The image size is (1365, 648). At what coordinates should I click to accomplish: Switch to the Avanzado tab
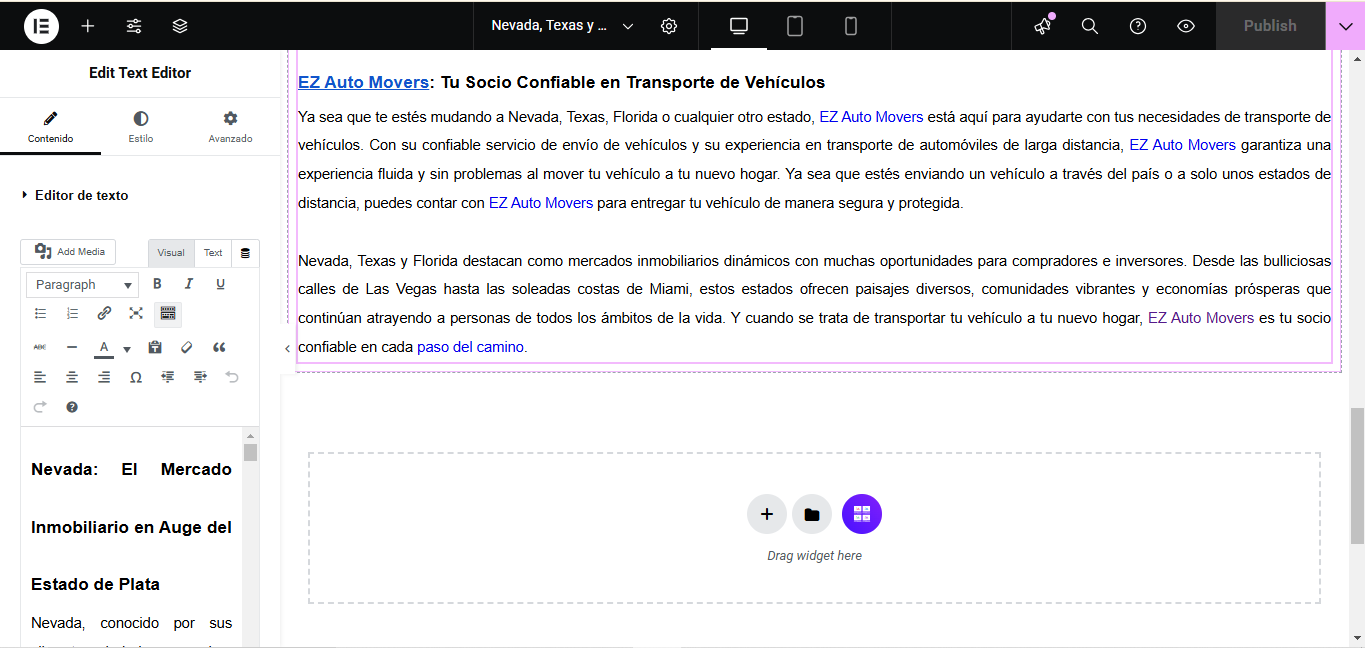point(230,127)
